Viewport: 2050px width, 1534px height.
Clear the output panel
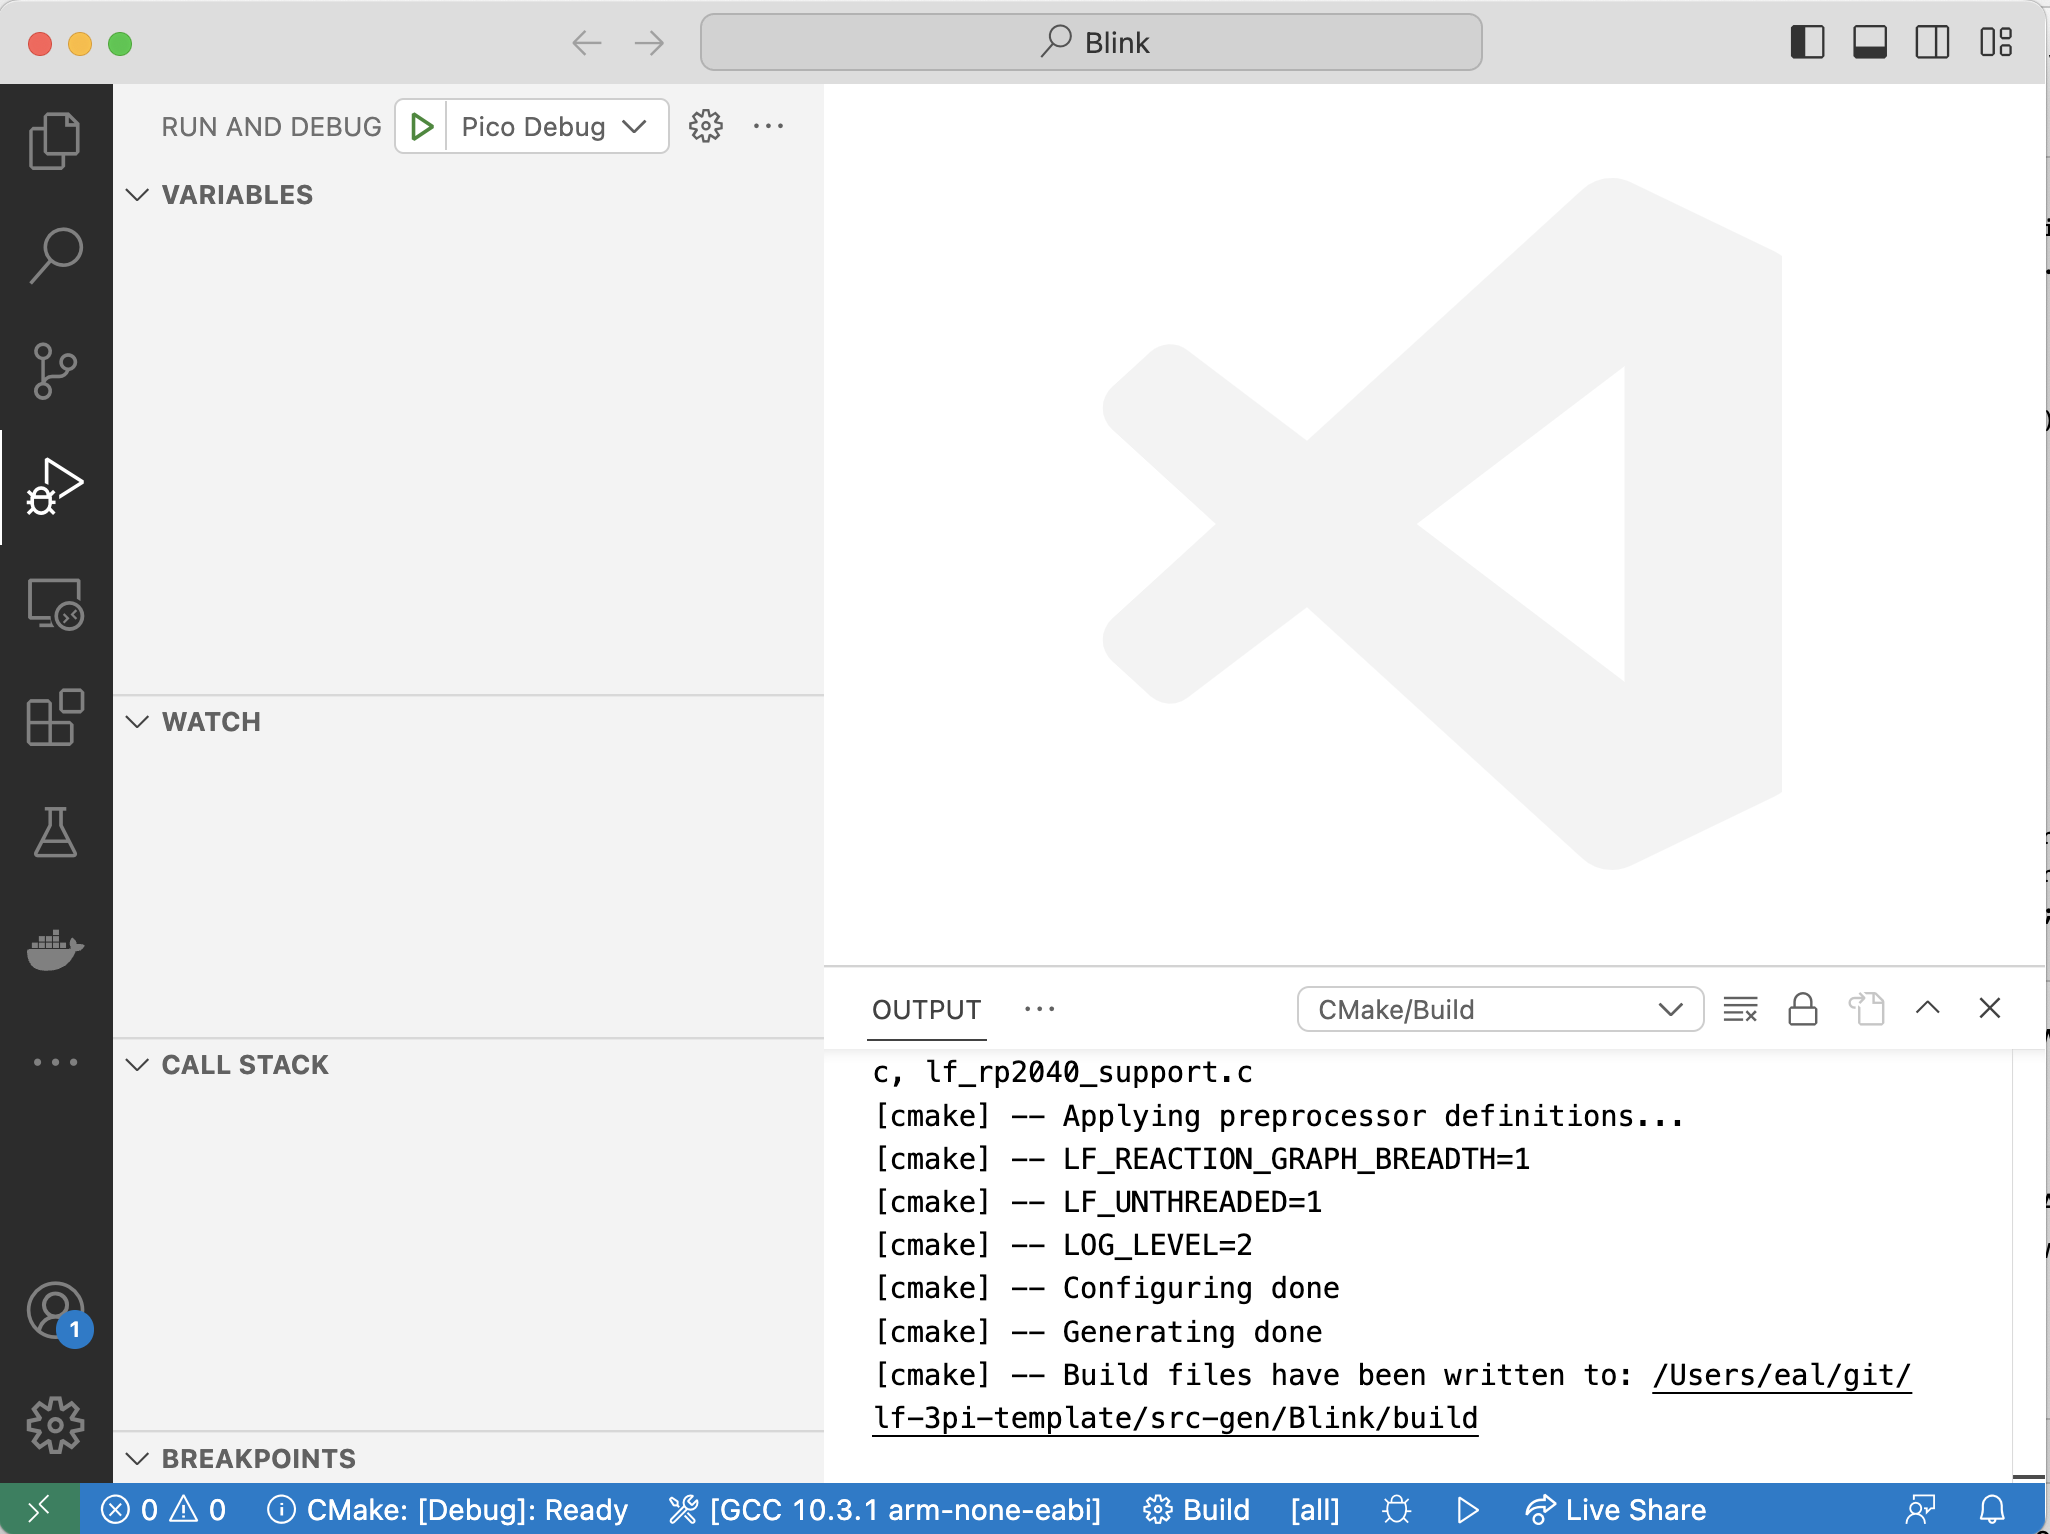click(x=1740, y=1009)
